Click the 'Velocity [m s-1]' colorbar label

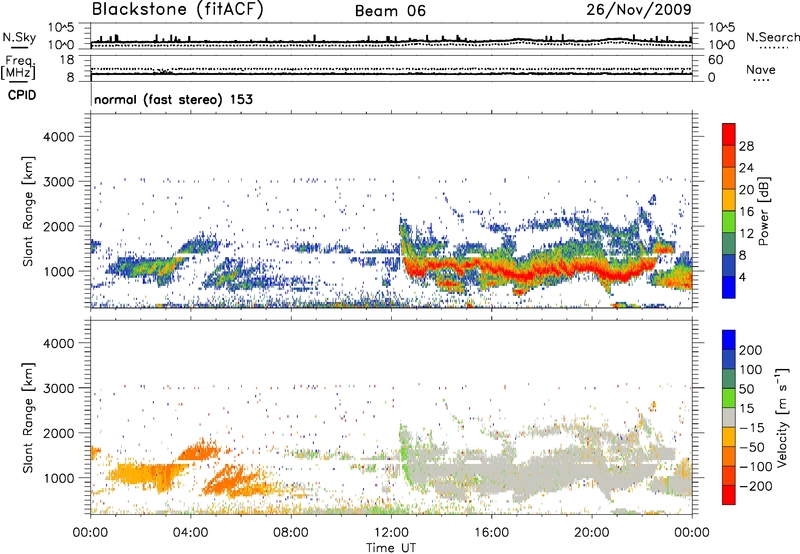click(x=782, y=417)
